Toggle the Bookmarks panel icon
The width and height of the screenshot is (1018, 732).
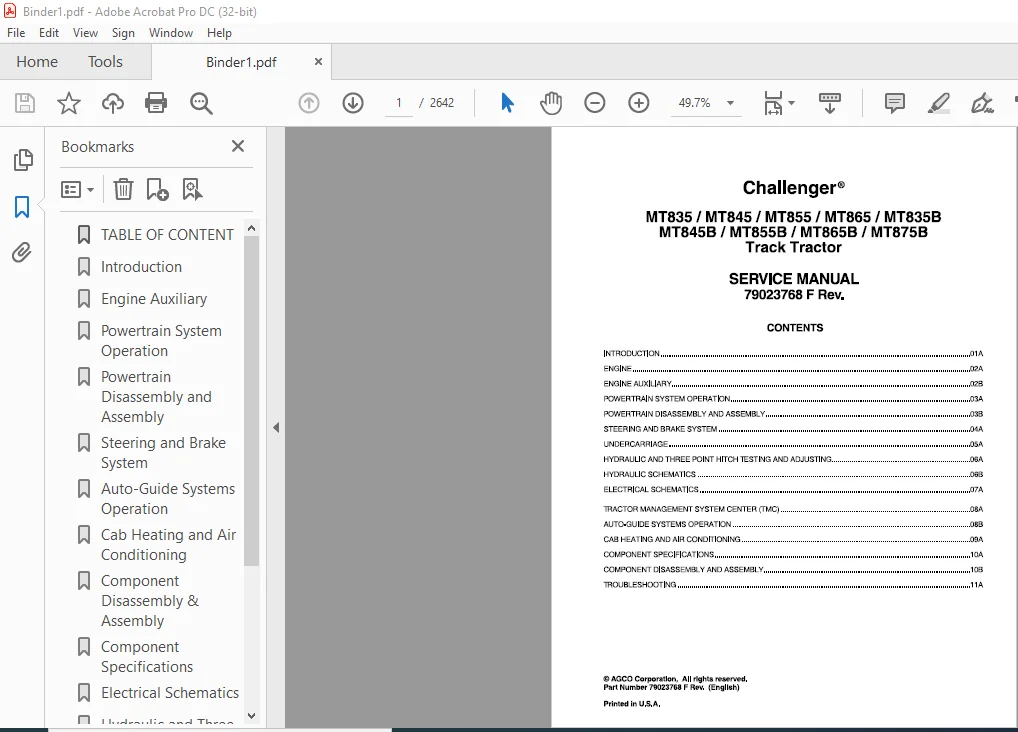tap(22, 207)
